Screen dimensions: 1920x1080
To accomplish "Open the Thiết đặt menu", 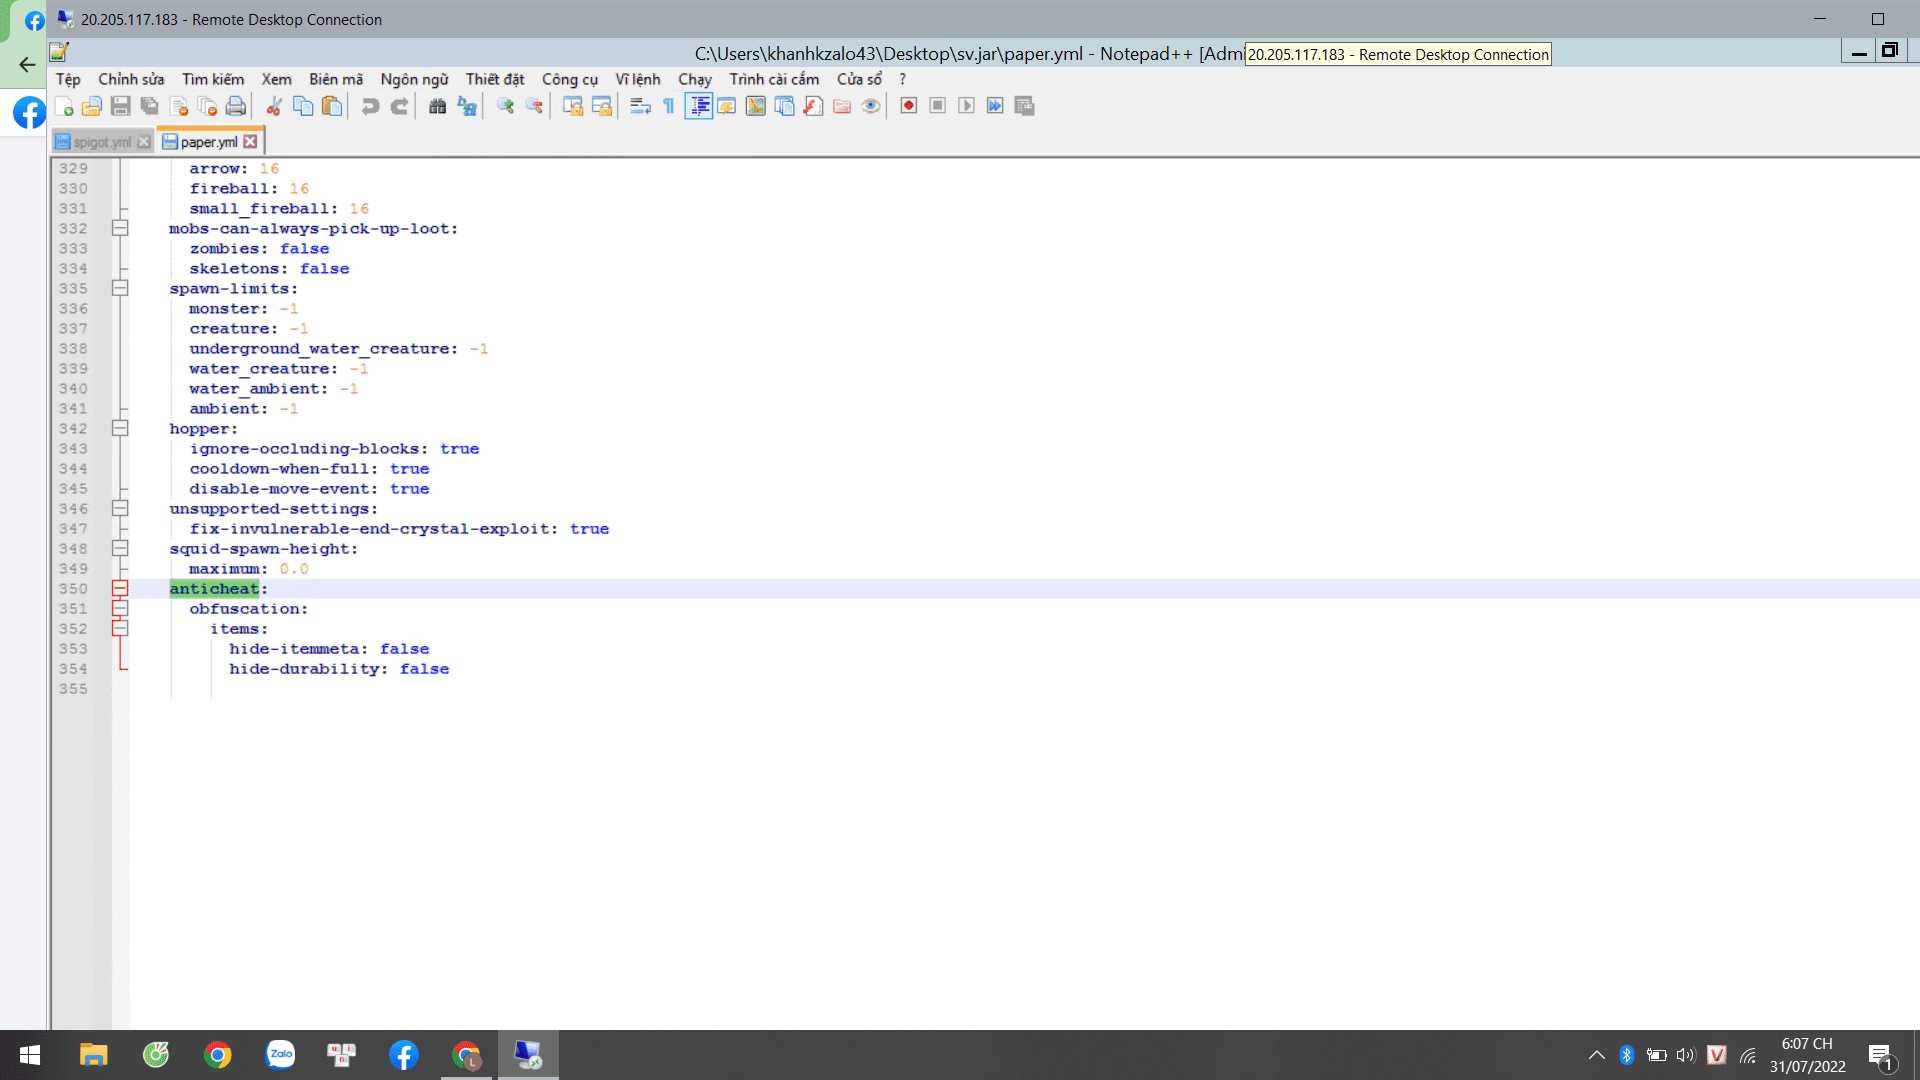I will click(494, 79).
